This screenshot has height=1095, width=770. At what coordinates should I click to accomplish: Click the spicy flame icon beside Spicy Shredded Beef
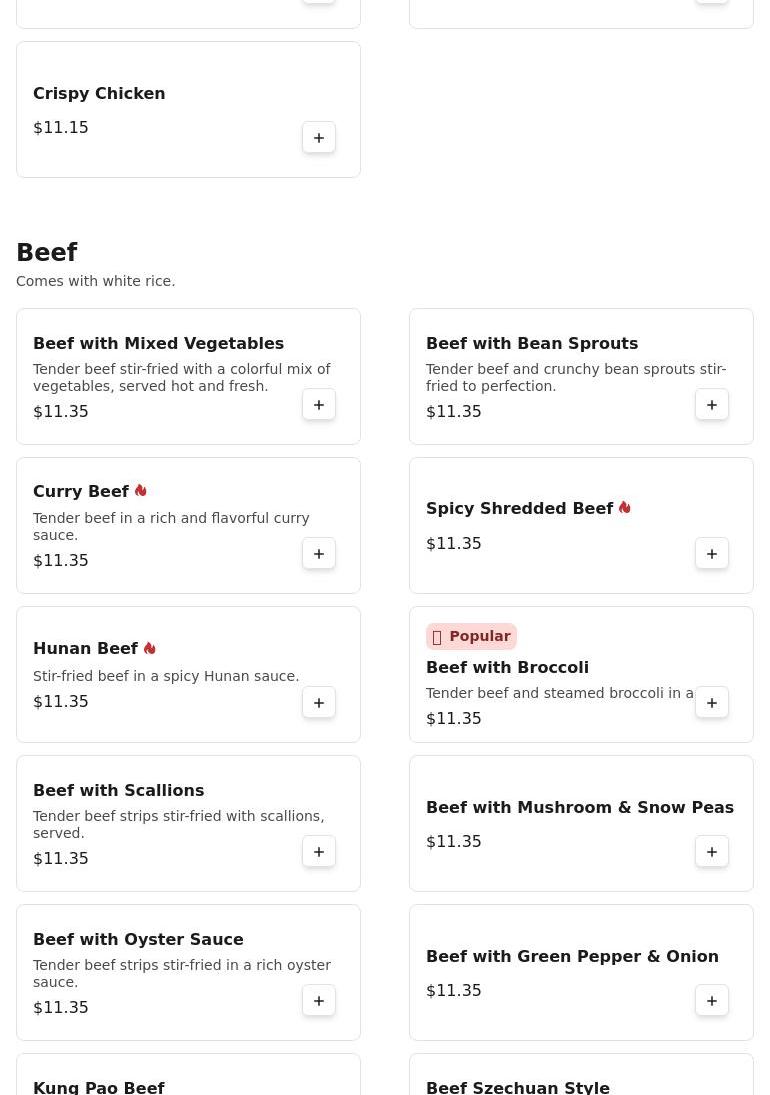625,508
